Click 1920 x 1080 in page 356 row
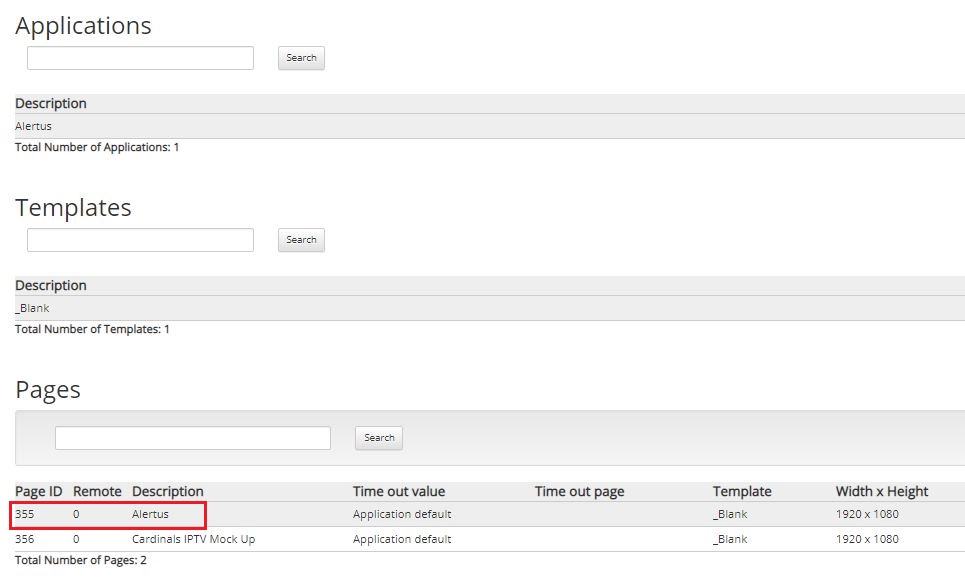This screenshot has height=587, width=965. tap(867, 539)
